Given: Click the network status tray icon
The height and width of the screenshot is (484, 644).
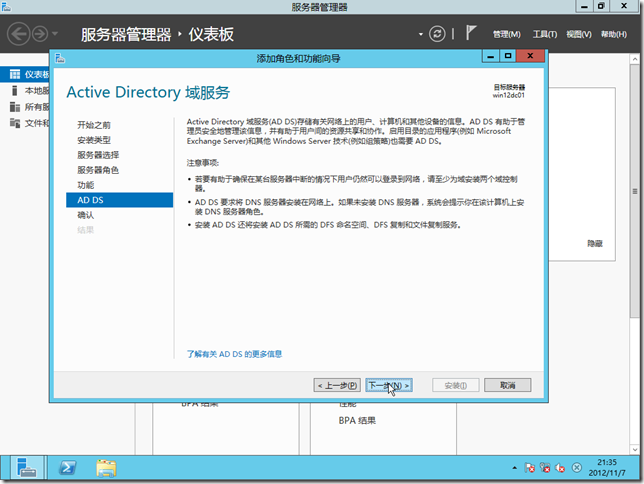Looking at the screenshot, I should (x=545, y=468).
